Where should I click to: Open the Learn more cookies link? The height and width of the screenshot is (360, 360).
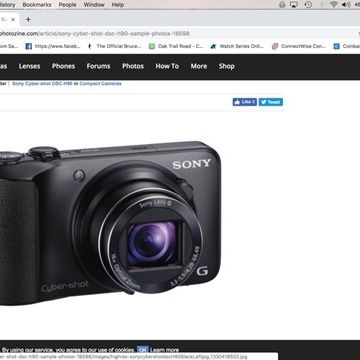(165, 350)
